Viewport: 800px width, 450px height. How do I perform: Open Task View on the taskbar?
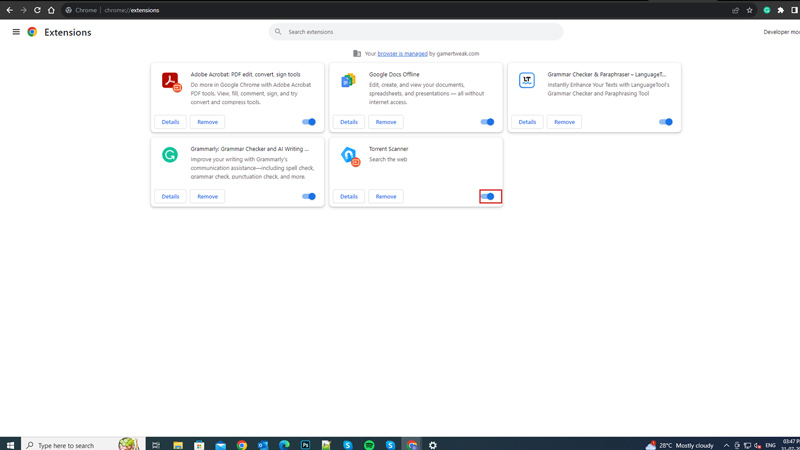[x=156, y=445]
